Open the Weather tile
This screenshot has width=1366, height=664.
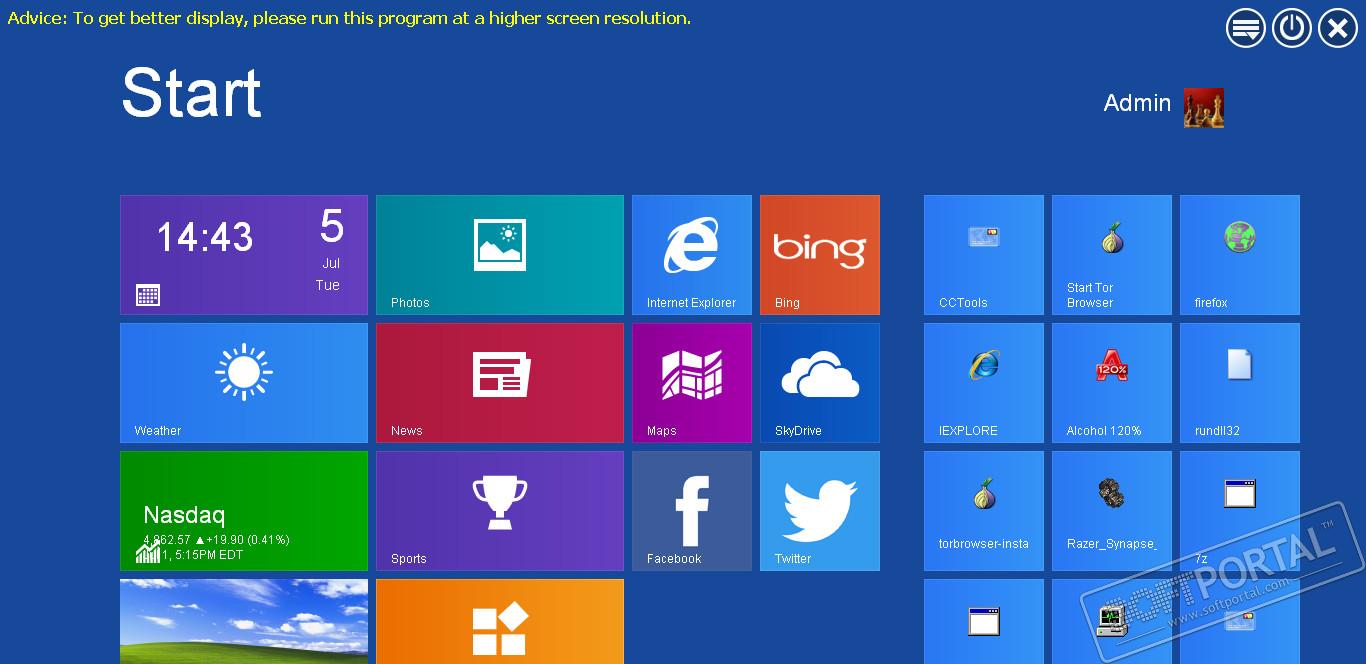tap(244, 383)
